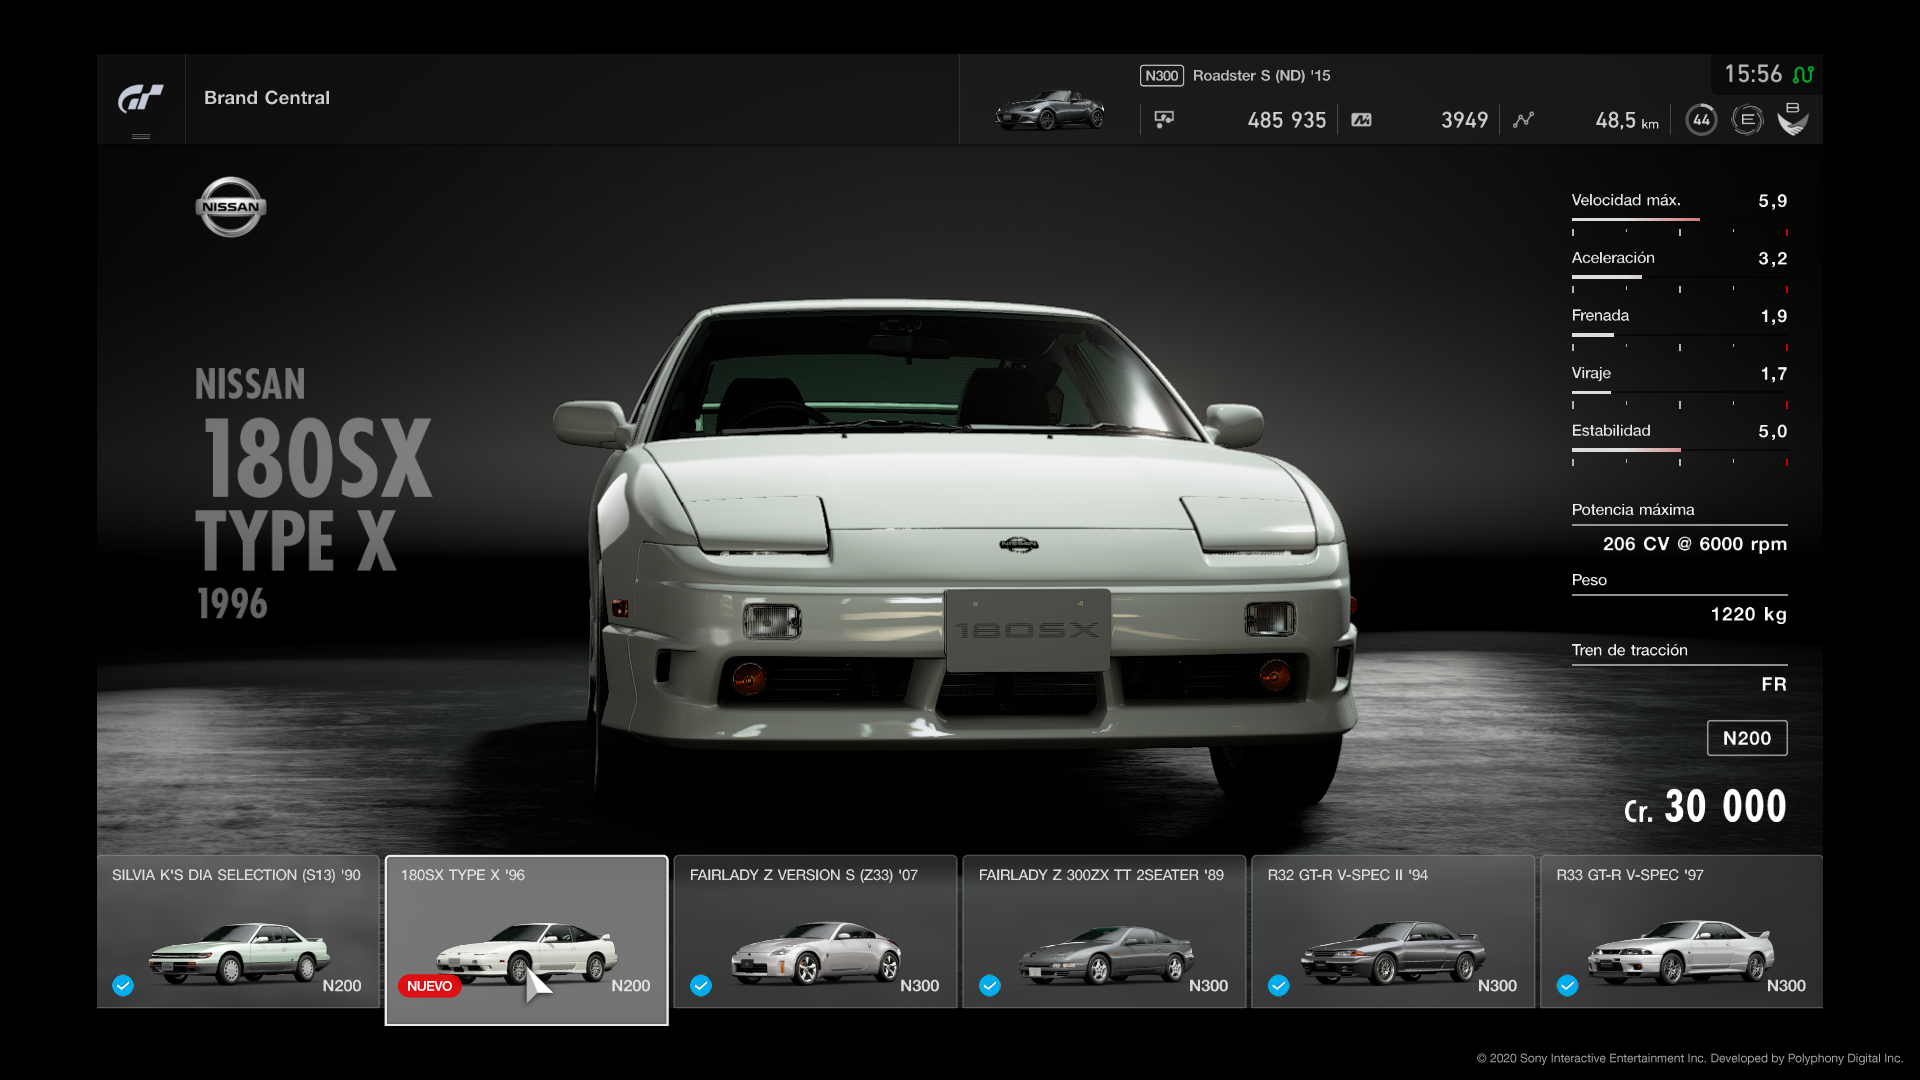Select the R32 GT-R V-Spec II '94 card
The width and height of the screenshot is (1920, 1080).
click(x=1393, y=931)
